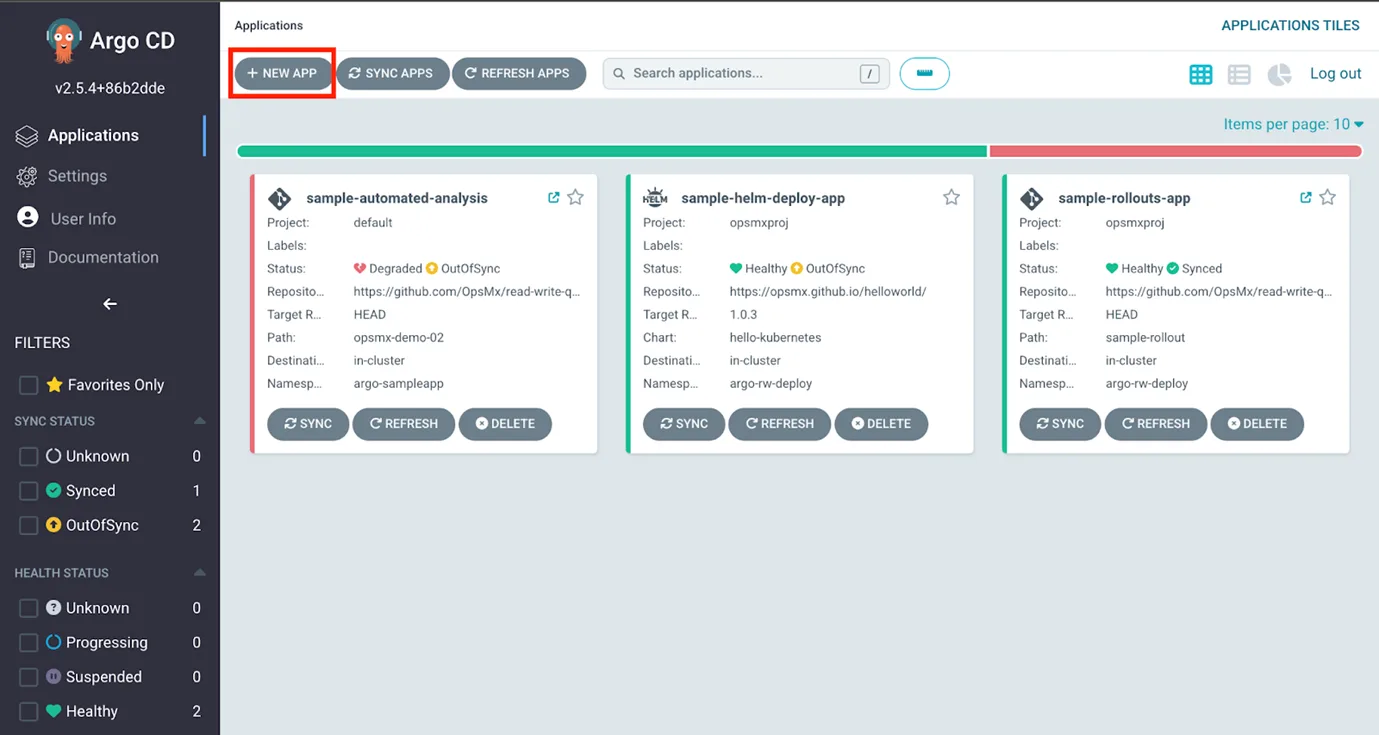The width and height of the screenshot is (1379, 735).
Task: Check the Sync Status Unknown filter
Action: (x=28, y=457)
